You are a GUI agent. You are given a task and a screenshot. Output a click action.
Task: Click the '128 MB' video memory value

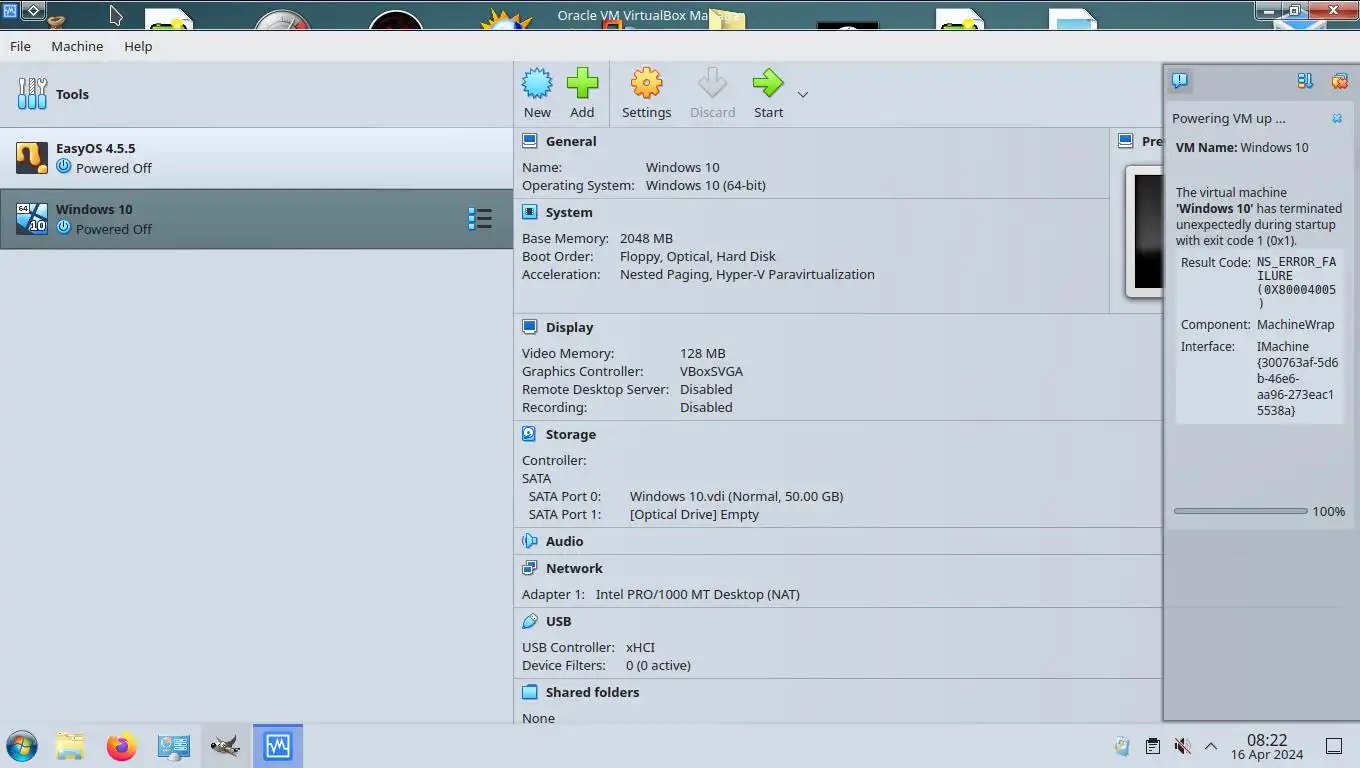tap(702, 353)
